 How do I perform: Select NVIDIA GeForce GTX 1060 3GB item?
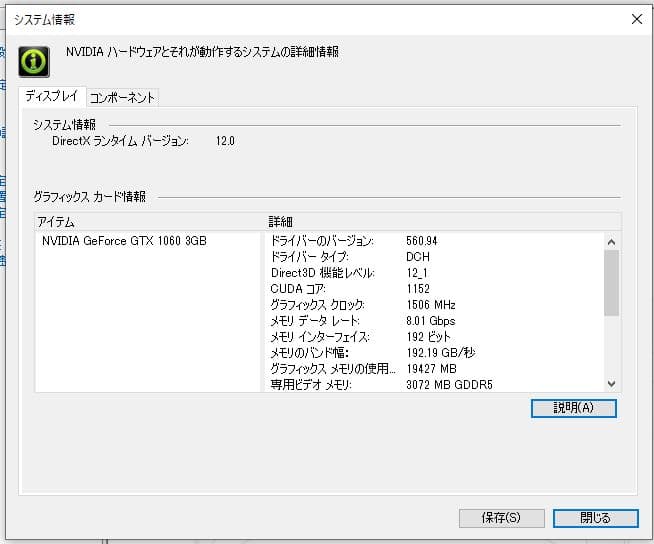124,241
